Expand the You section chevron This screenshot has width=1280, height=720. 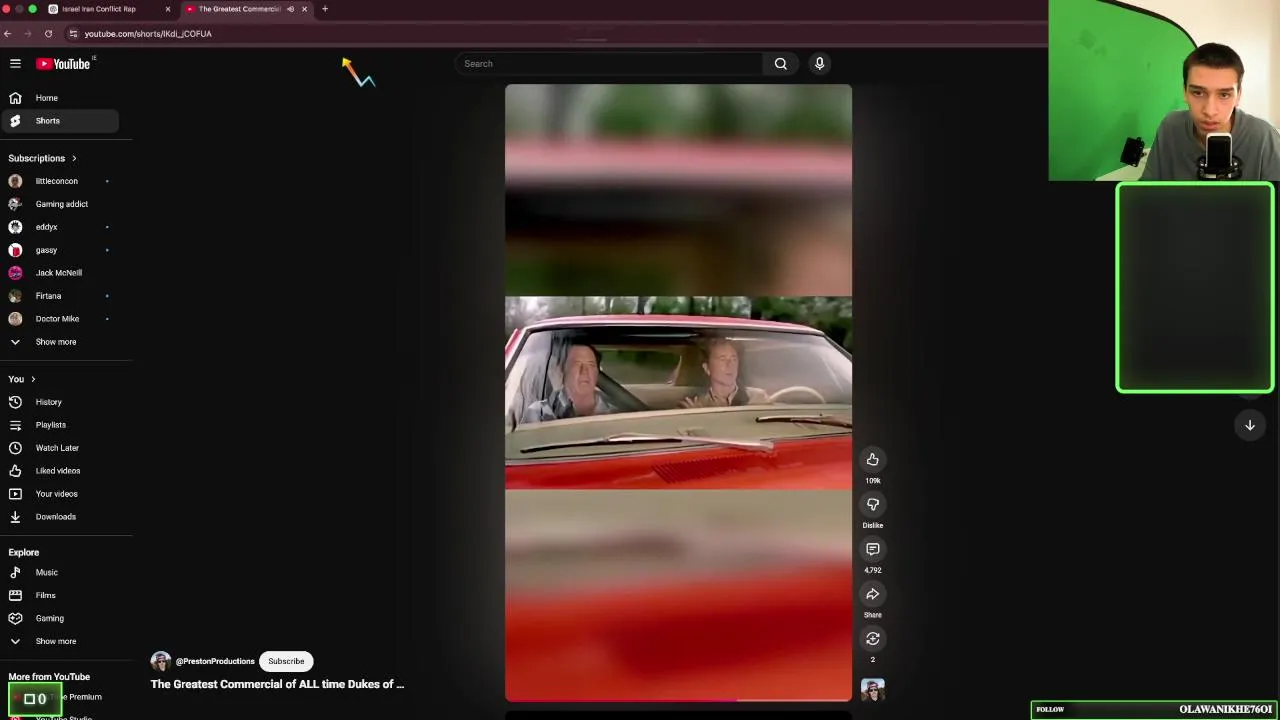point(33,379)
